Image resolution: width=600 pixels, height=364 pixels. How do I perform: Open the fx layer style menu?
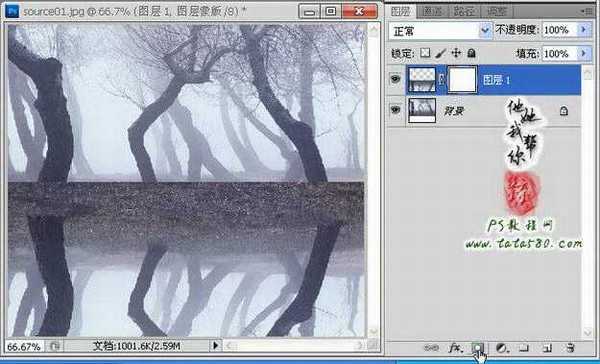tap(455, 348)
